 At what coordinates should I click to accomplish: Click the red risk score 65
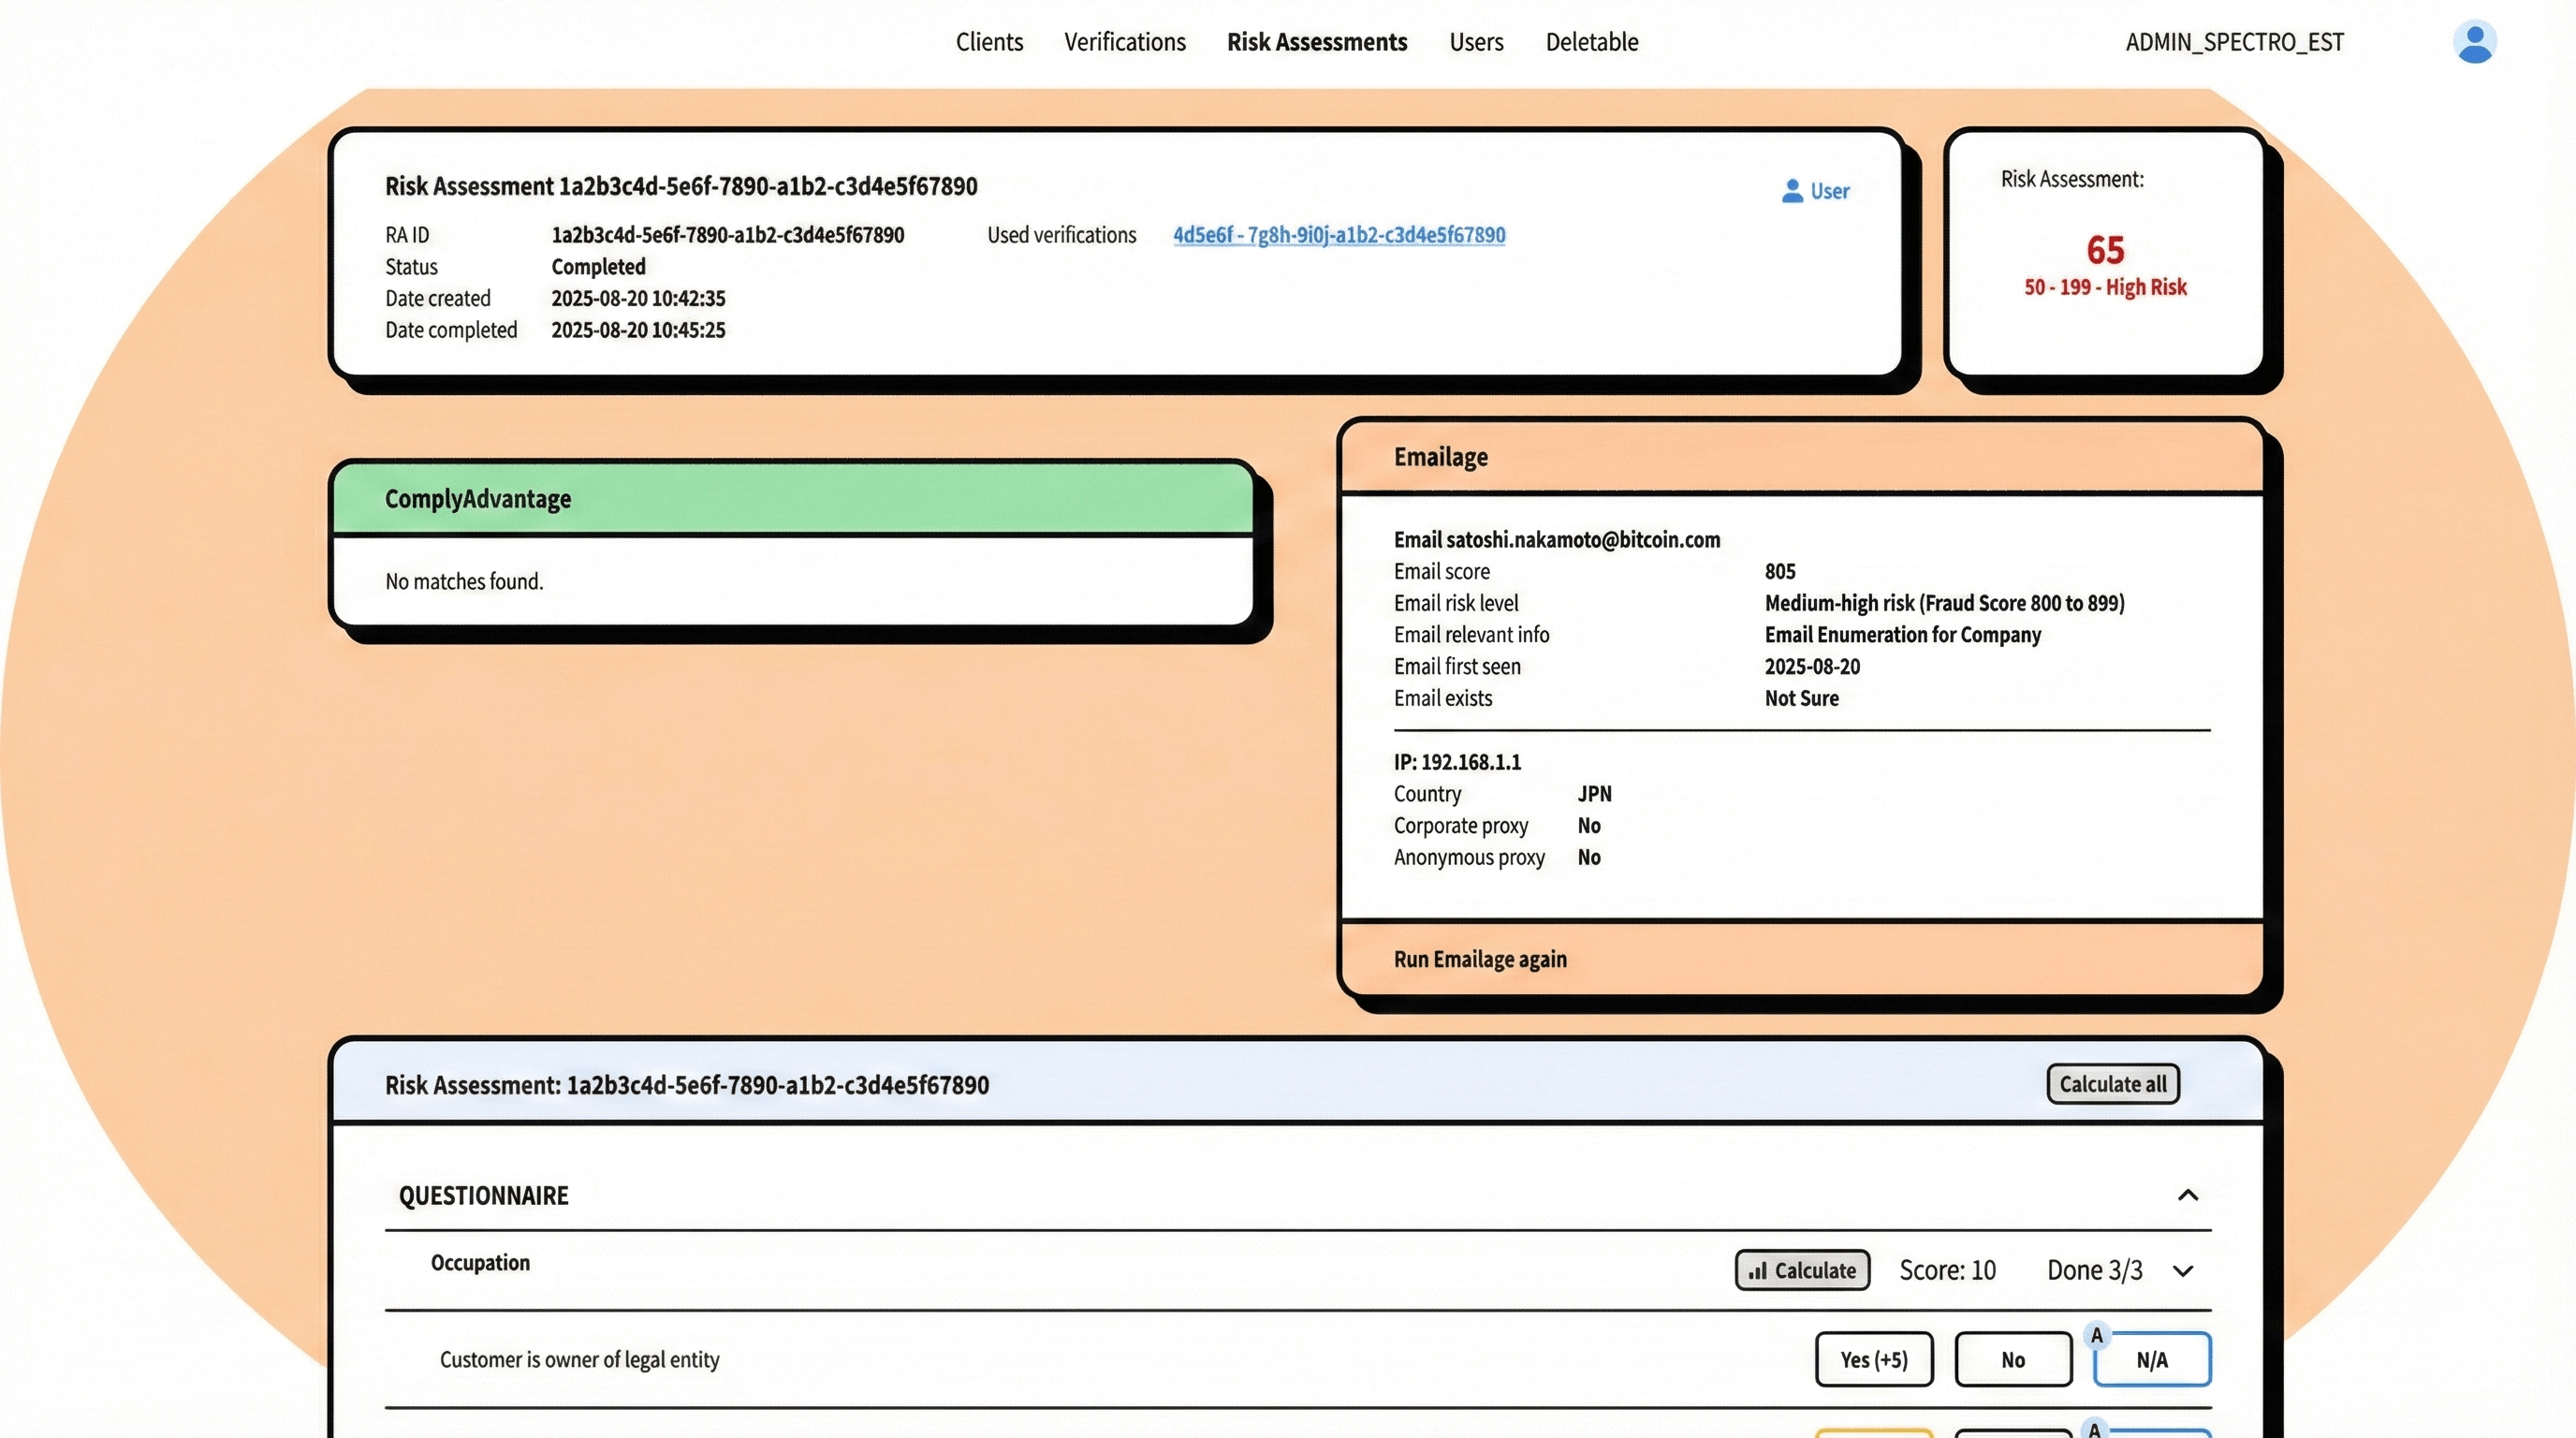point(2105,250)
